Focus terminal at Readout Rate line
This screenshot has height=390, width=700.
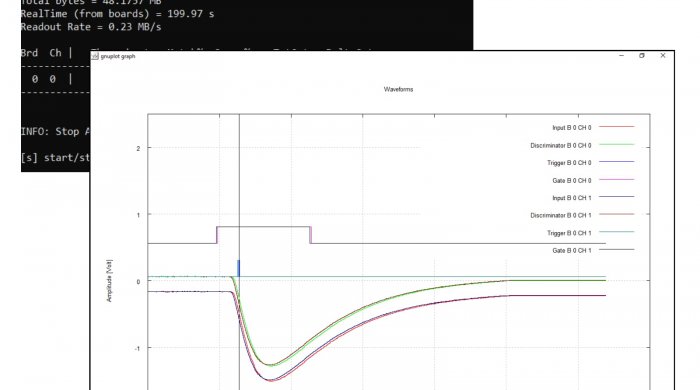[91, 27]
